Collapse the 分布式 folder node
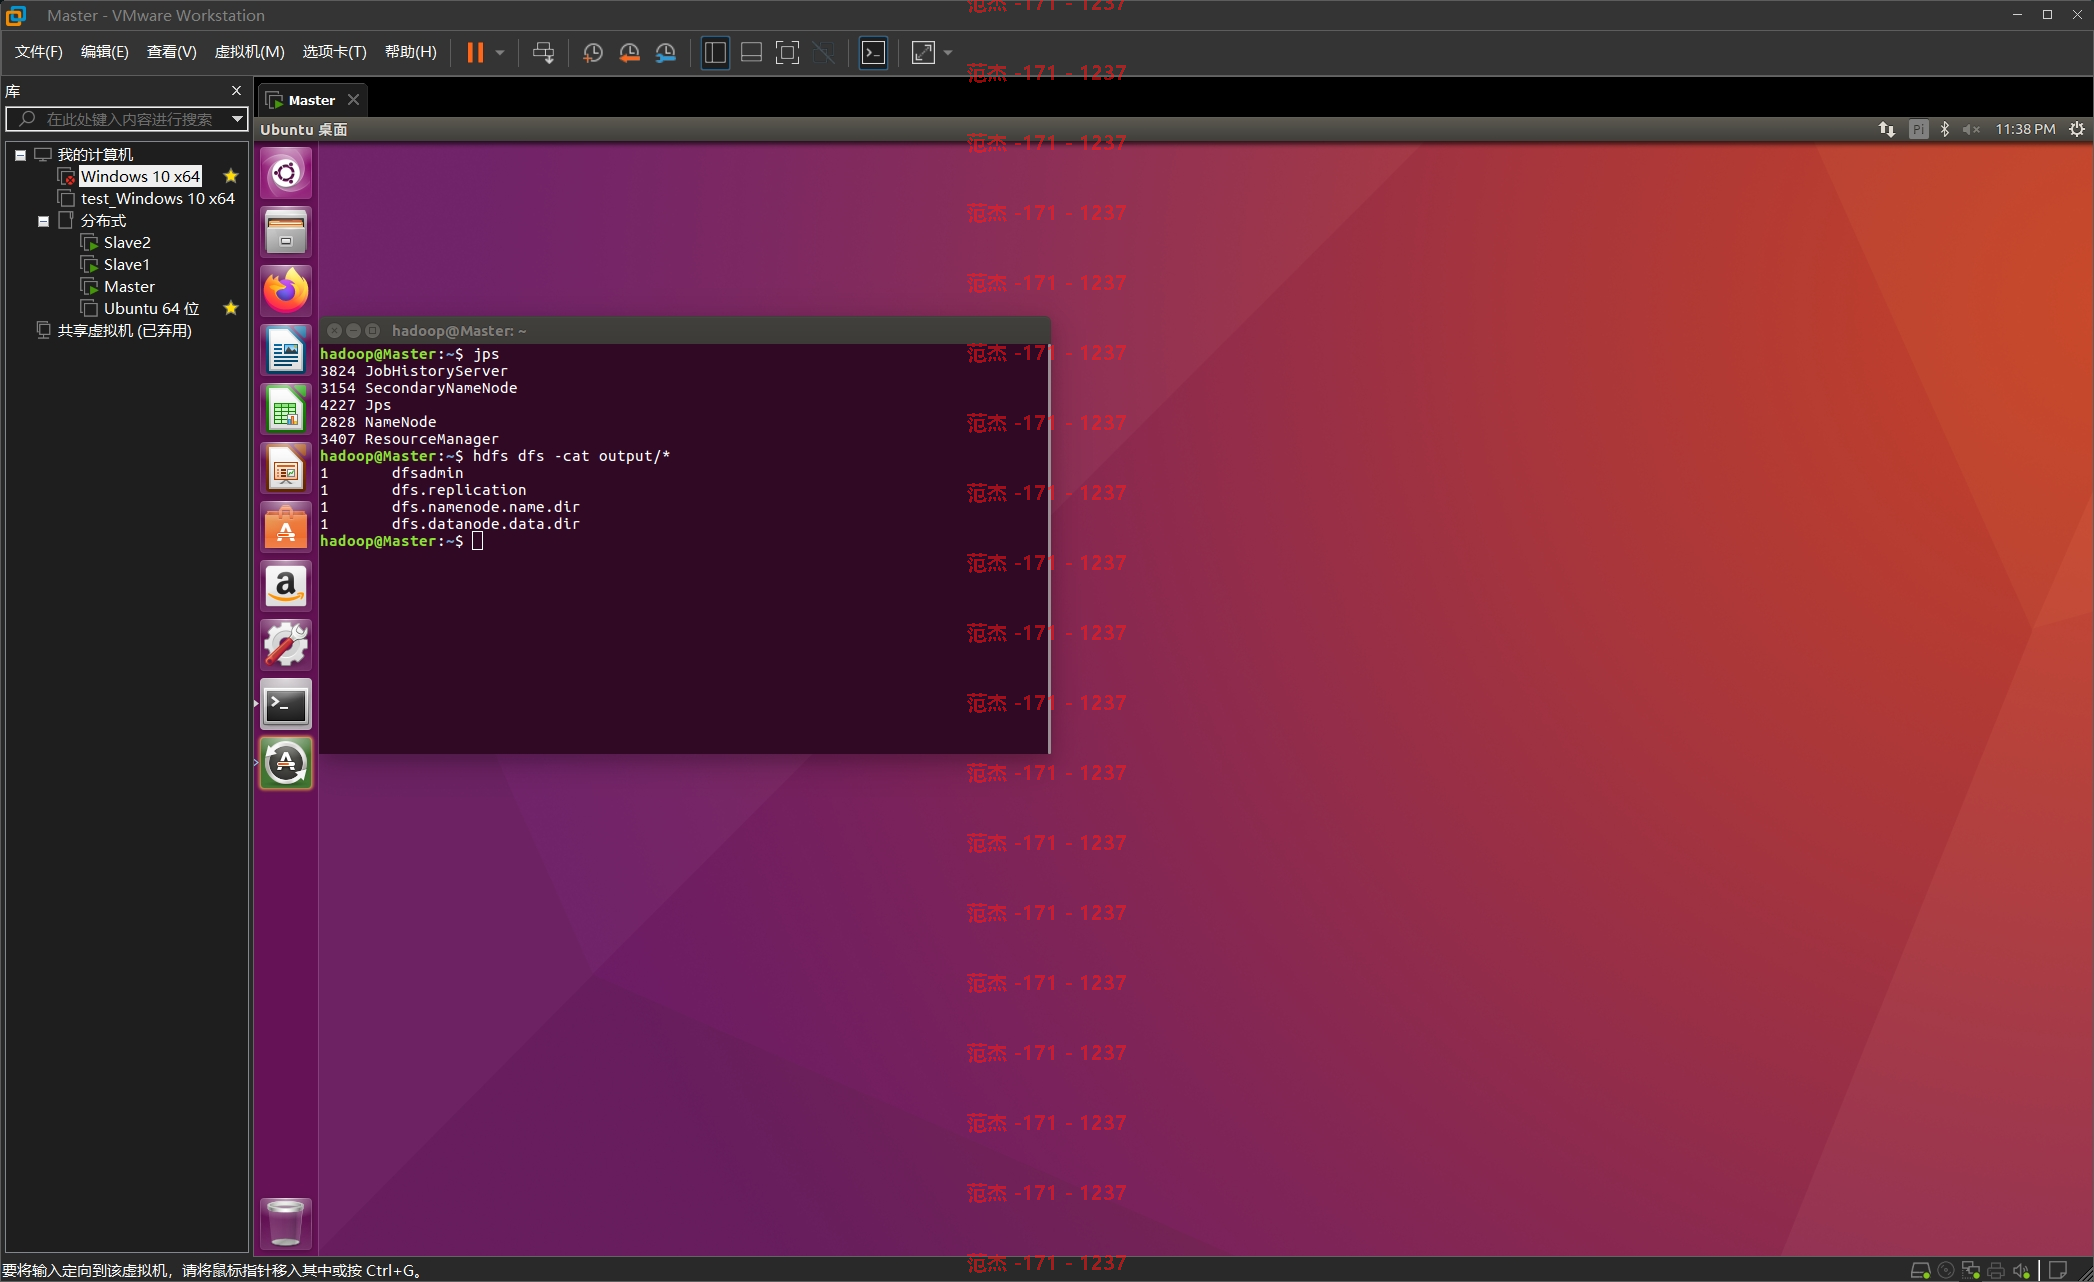 (43, 221)
